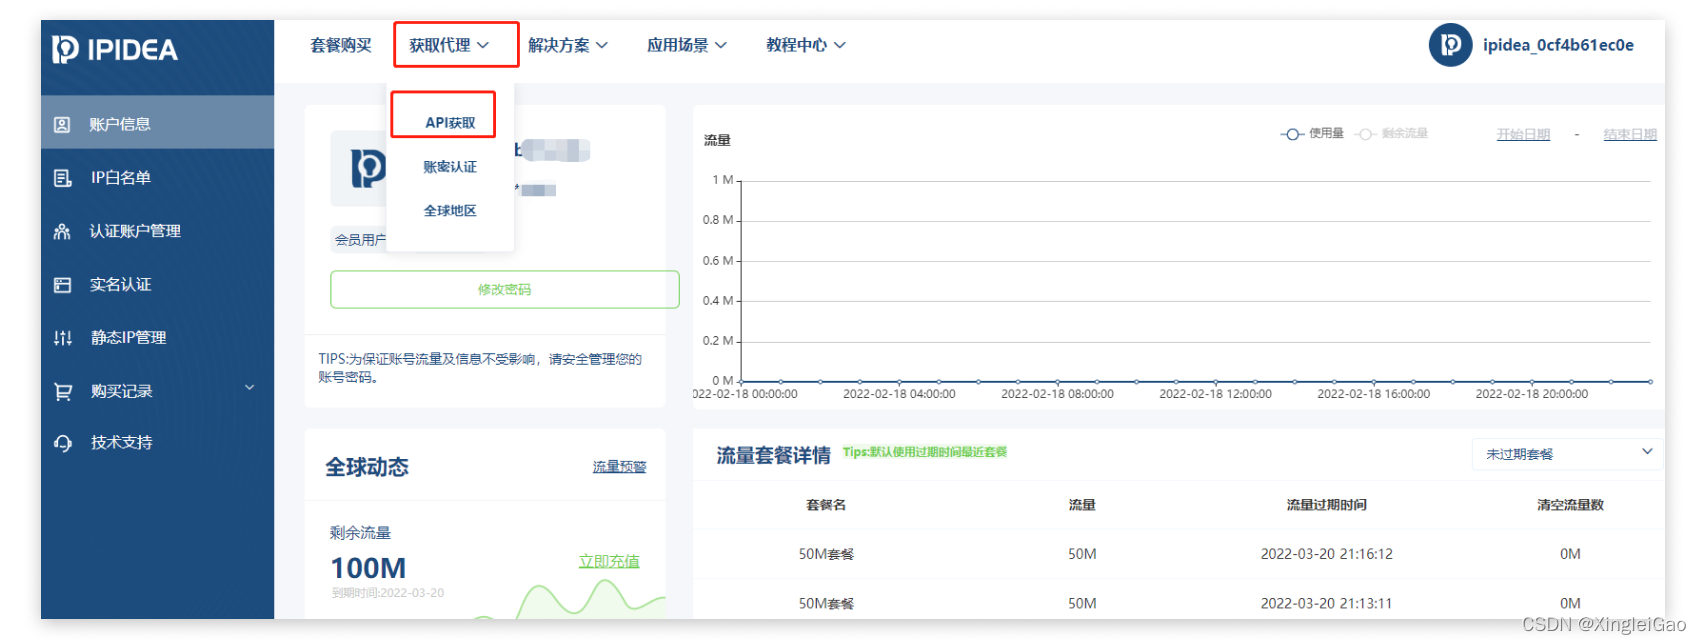This screenshot has height=644, width=1701.
Task: Open the 解决方案 dropdown menu
Action: [567, 45]
